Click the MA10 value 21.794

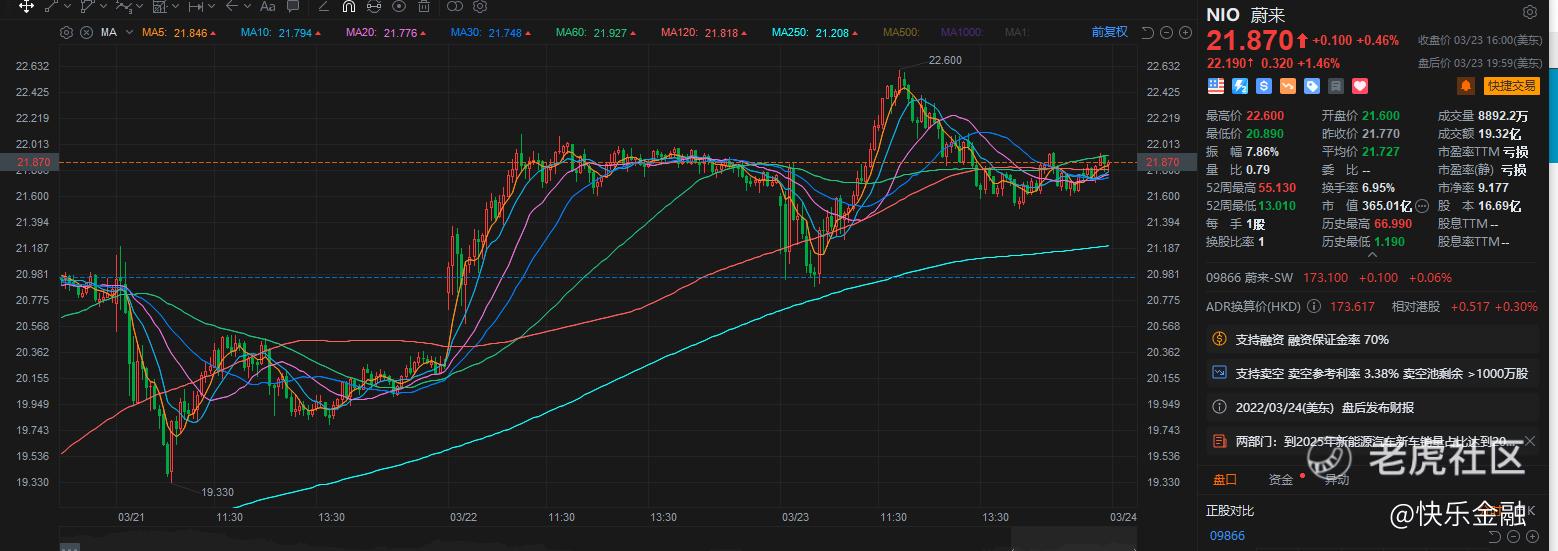[x=295, y=32]
